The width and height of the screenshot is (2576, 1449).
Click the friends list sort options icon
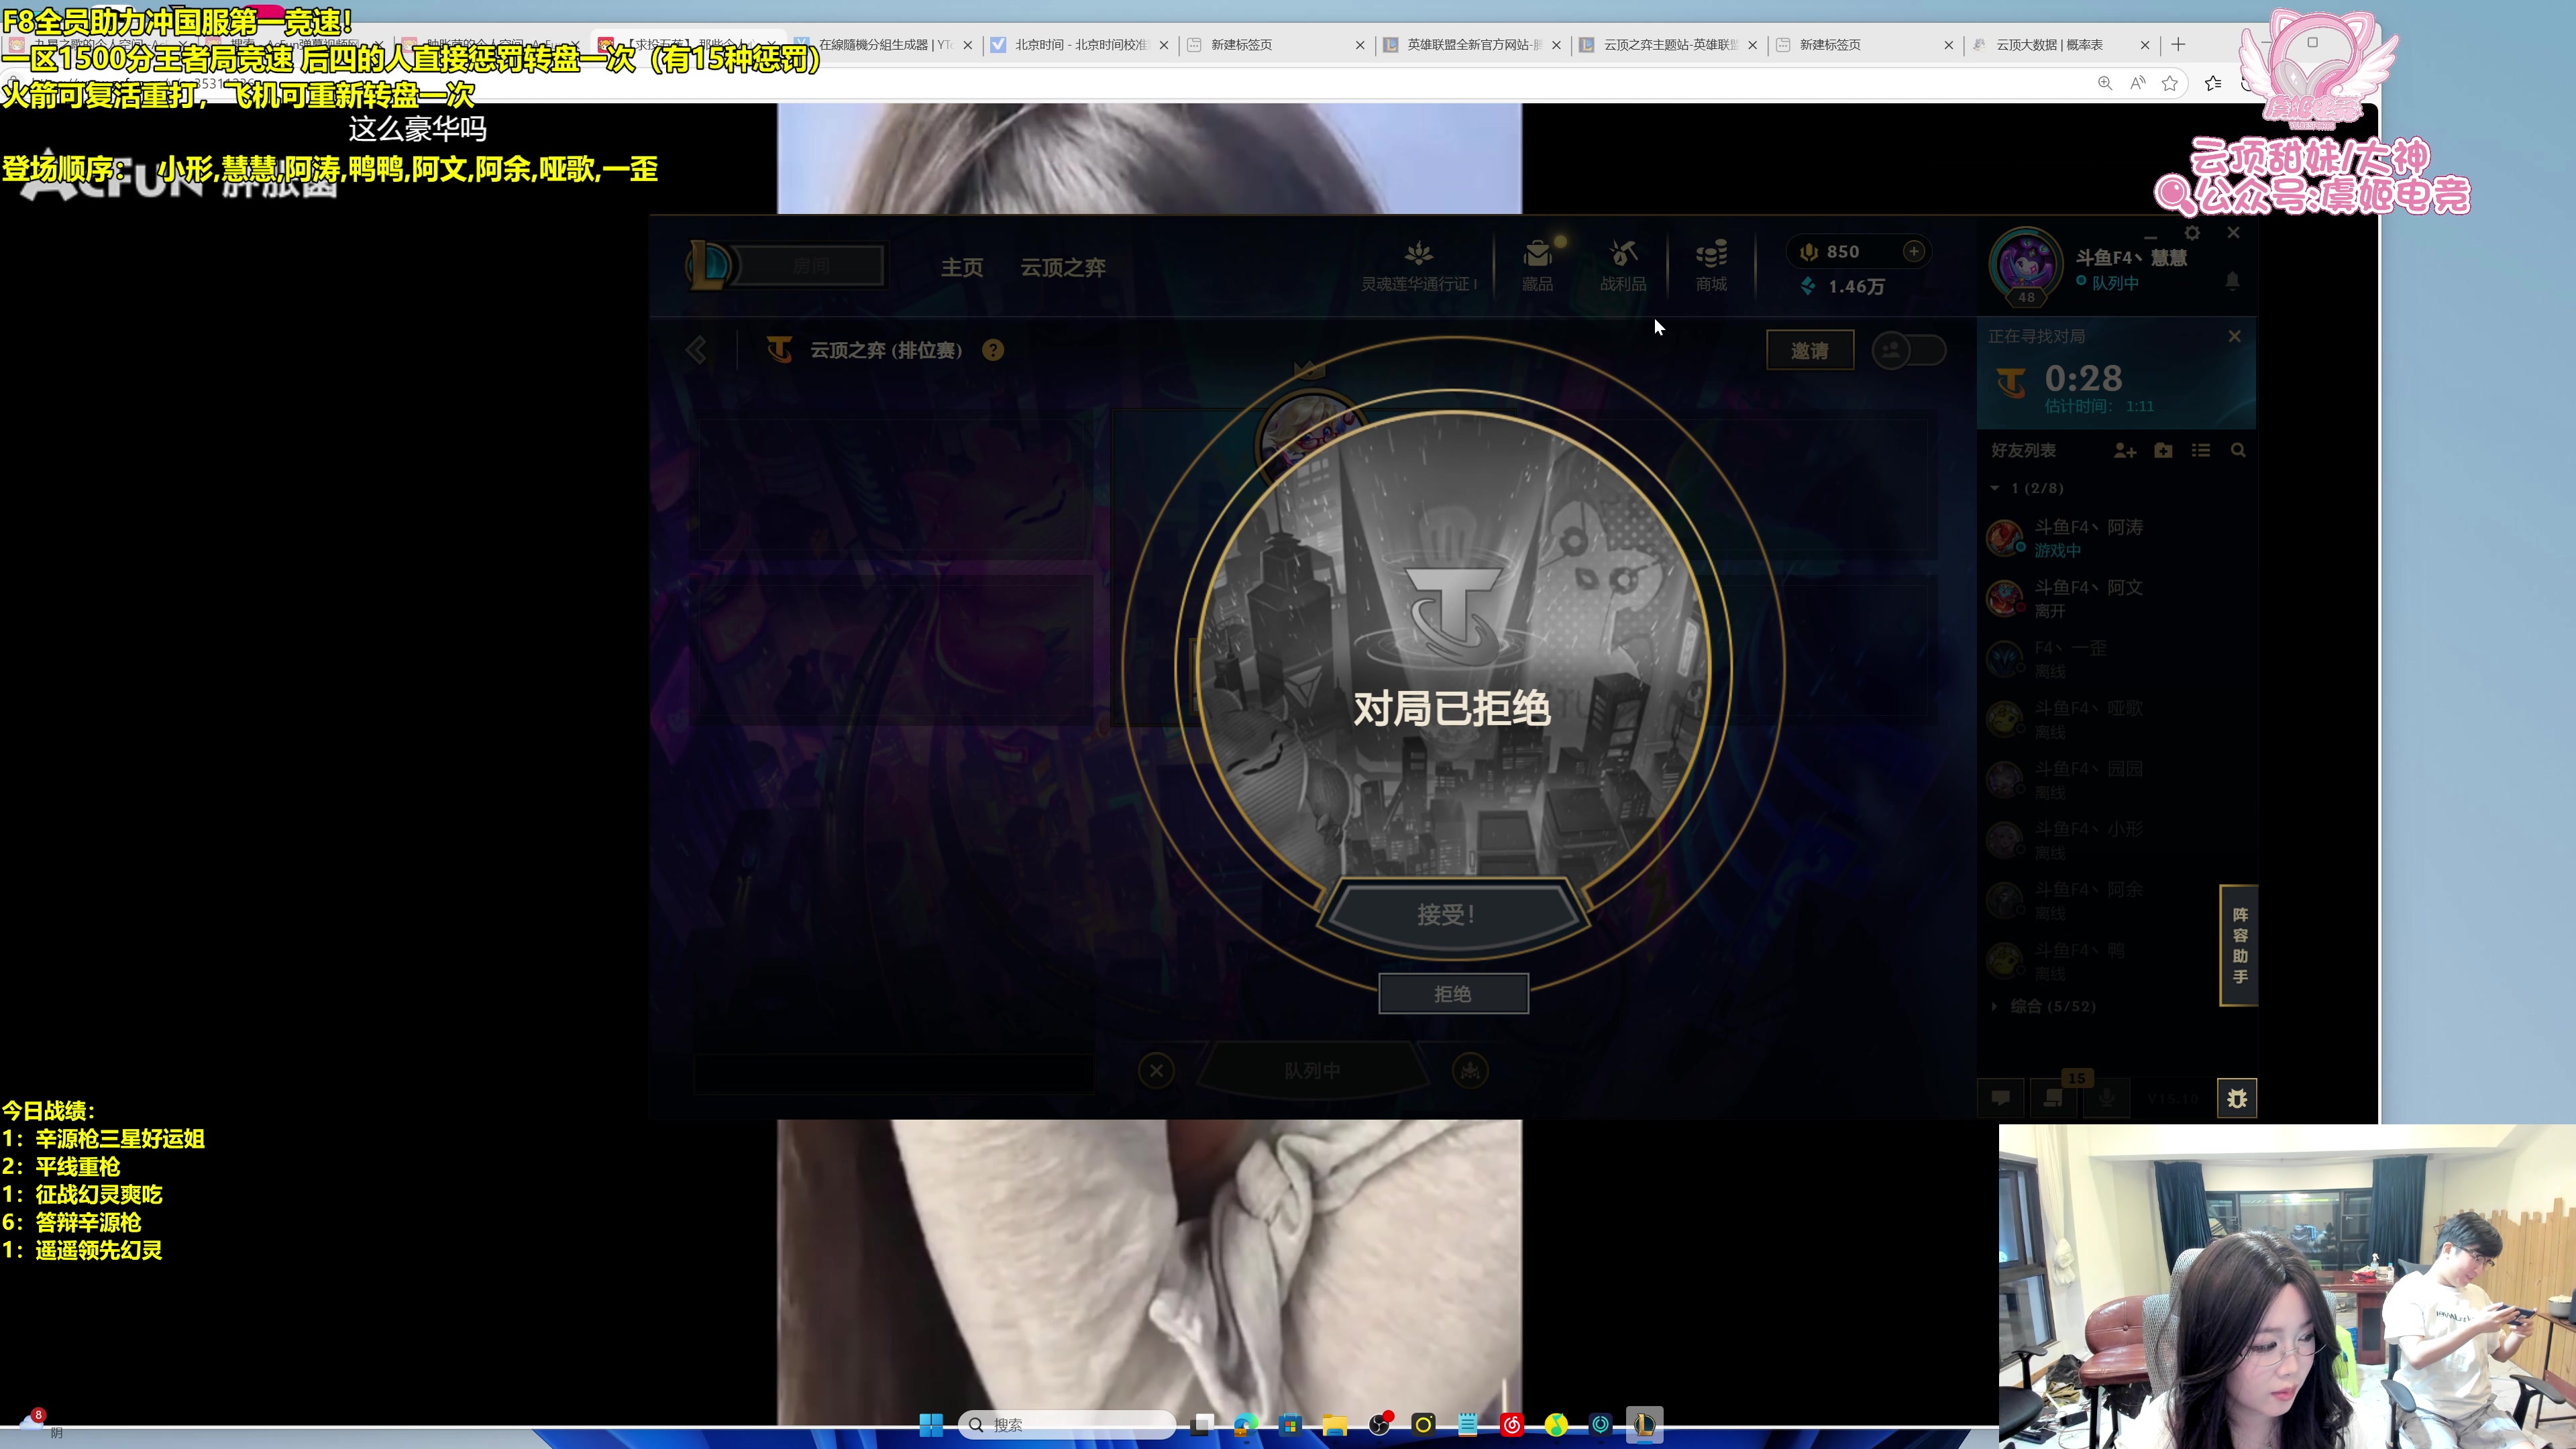2201,451
